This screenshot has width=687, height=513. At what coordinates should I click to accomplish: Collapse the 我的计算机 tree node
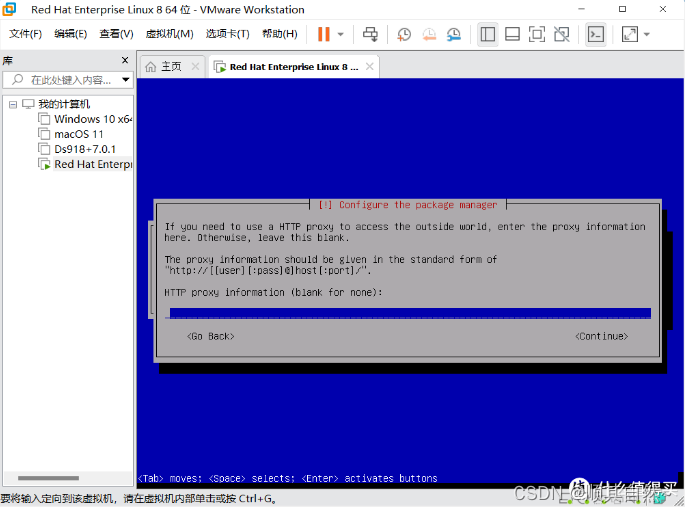coord(13,104)
